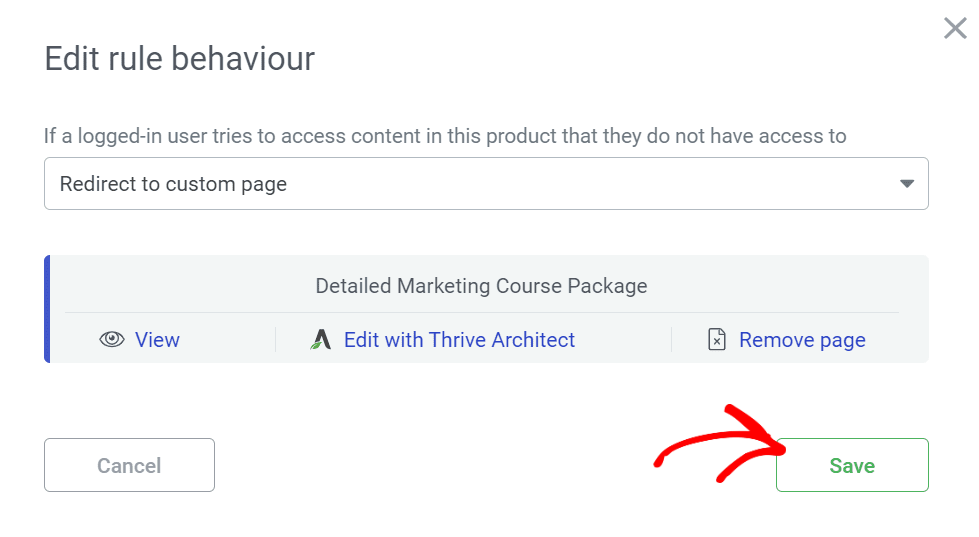Open Edit with Thrive Architect link

(x=459, y=340)
